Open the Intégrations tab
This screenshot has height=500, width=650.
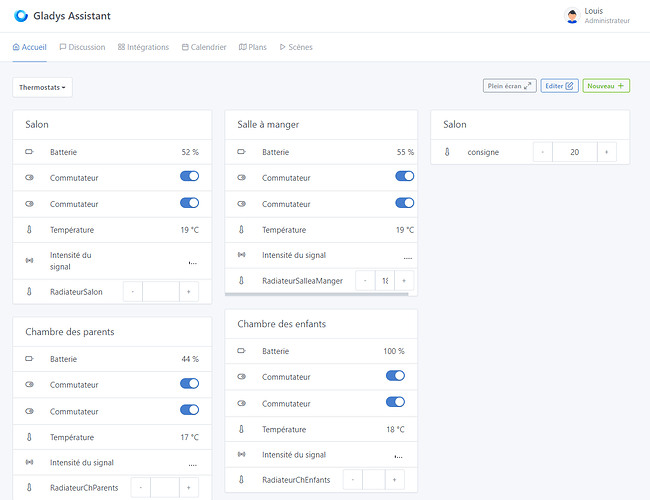point(143,47)
